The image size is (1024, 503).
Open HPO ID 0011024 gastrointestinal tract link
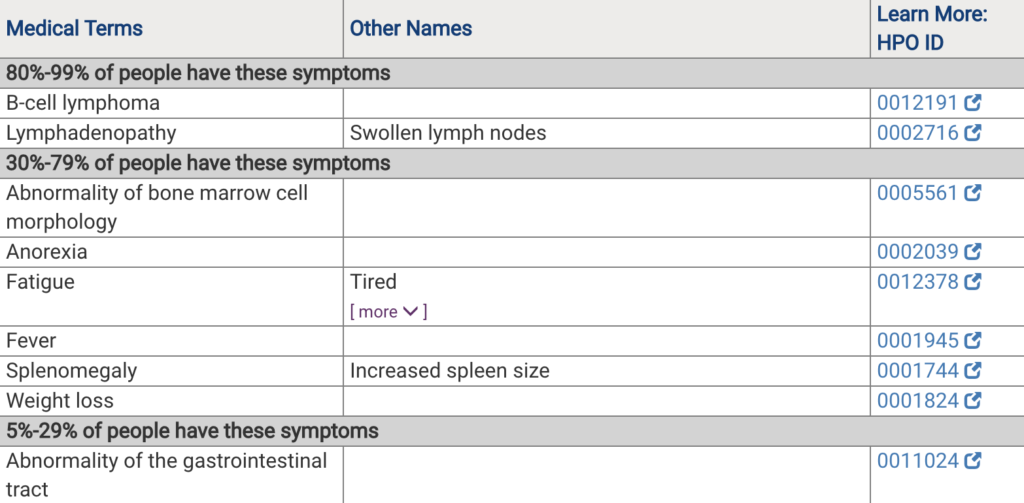[x=918, y=461]
